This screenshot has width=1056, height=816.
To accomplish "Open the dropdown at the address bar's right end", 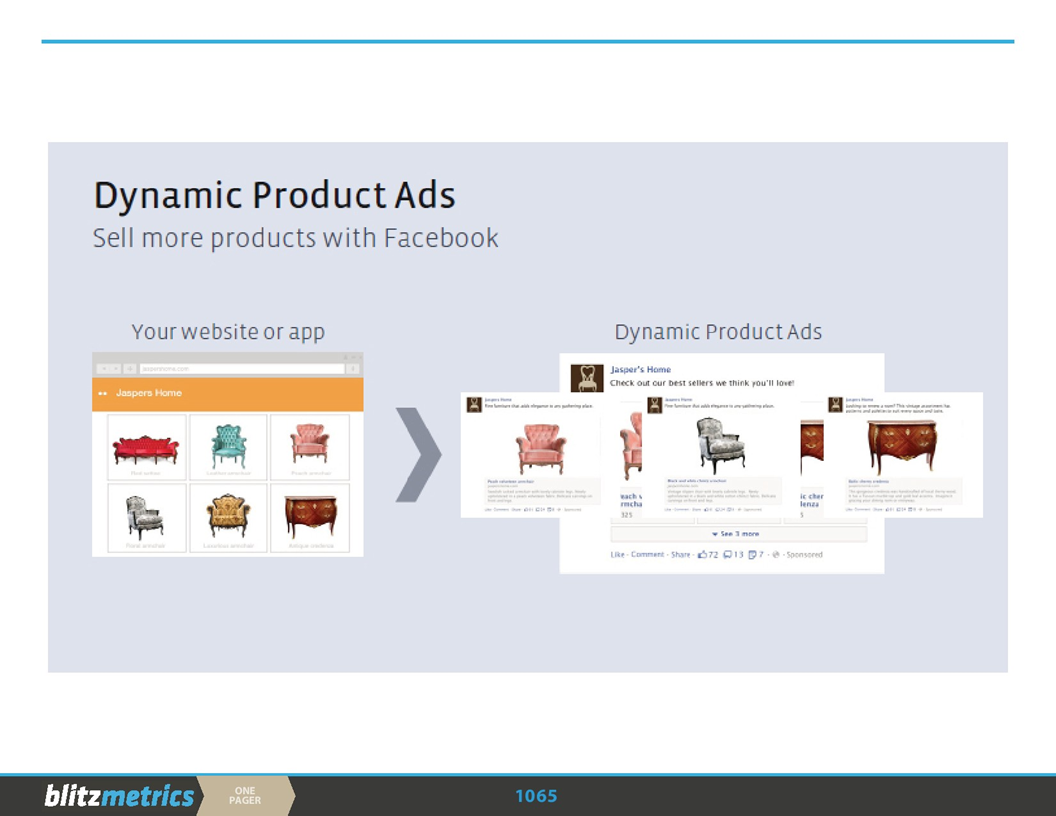I will click(x=353, y=368).
